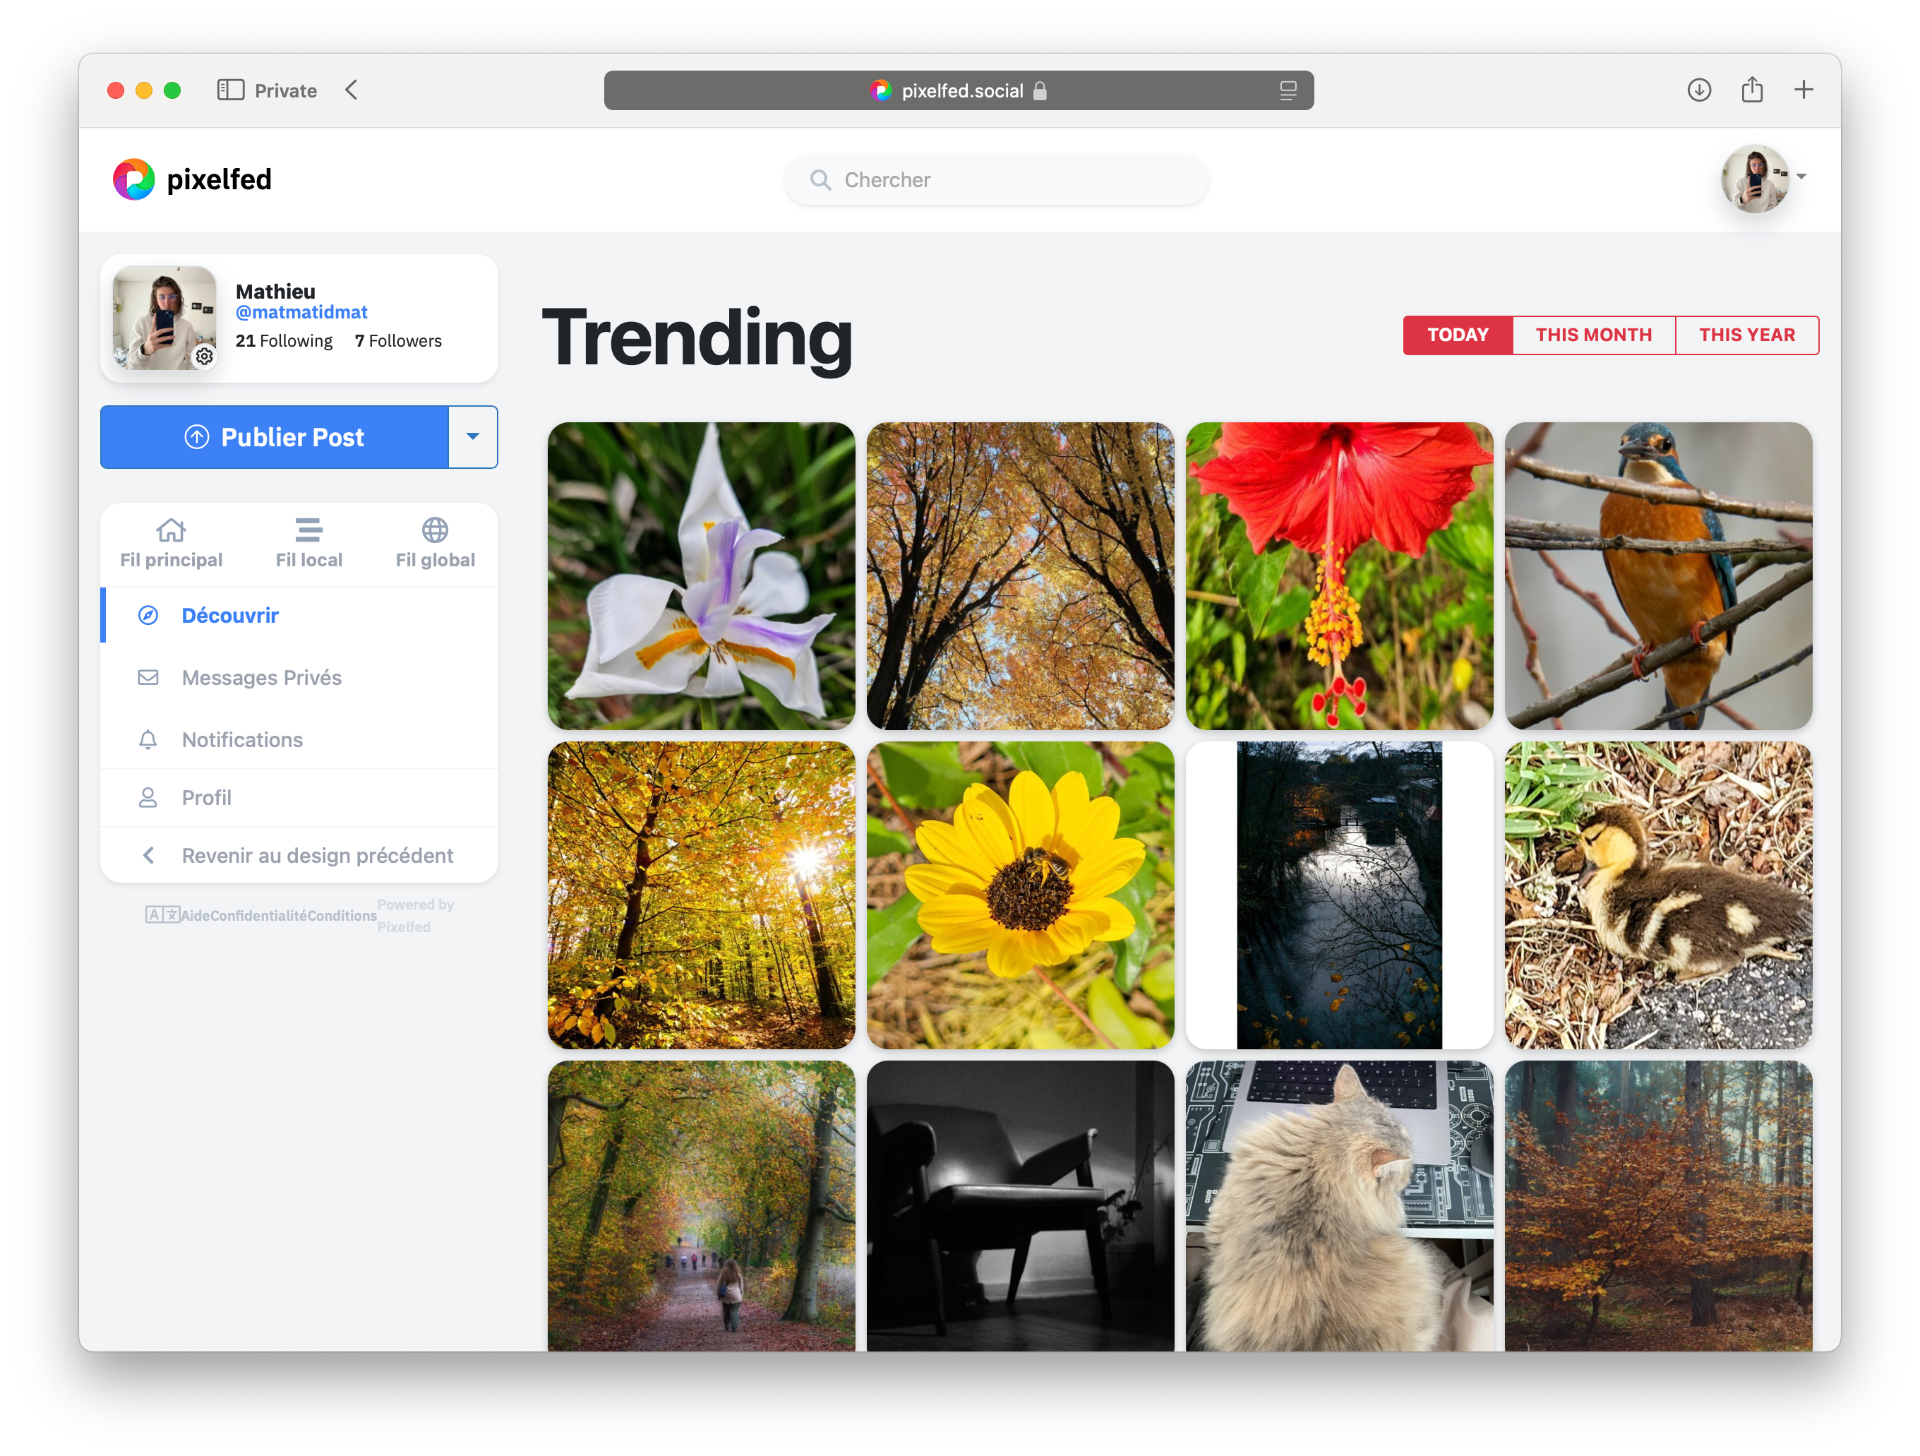The image size is (1920, 1456).
Task: Open Fil global globe icon
Action: click(x=435, y=530)
